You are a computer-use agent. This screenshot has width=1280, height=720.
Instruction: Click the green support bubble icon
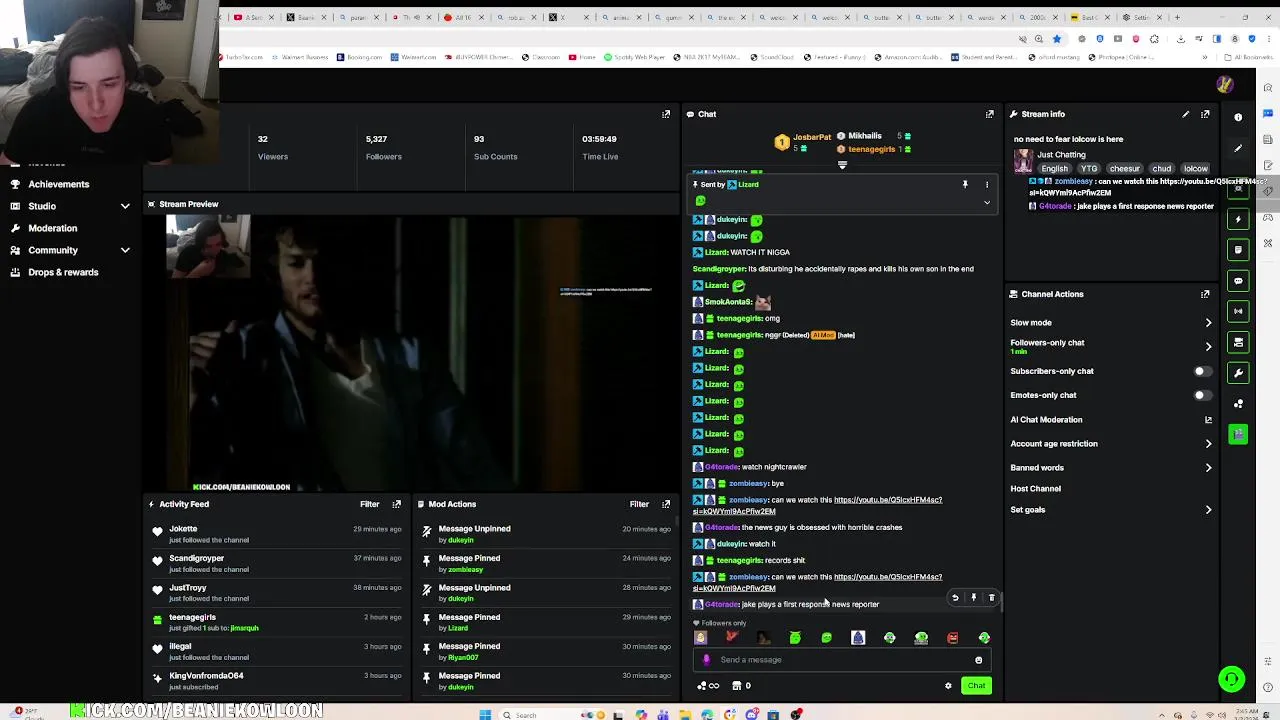[1232, 679]
